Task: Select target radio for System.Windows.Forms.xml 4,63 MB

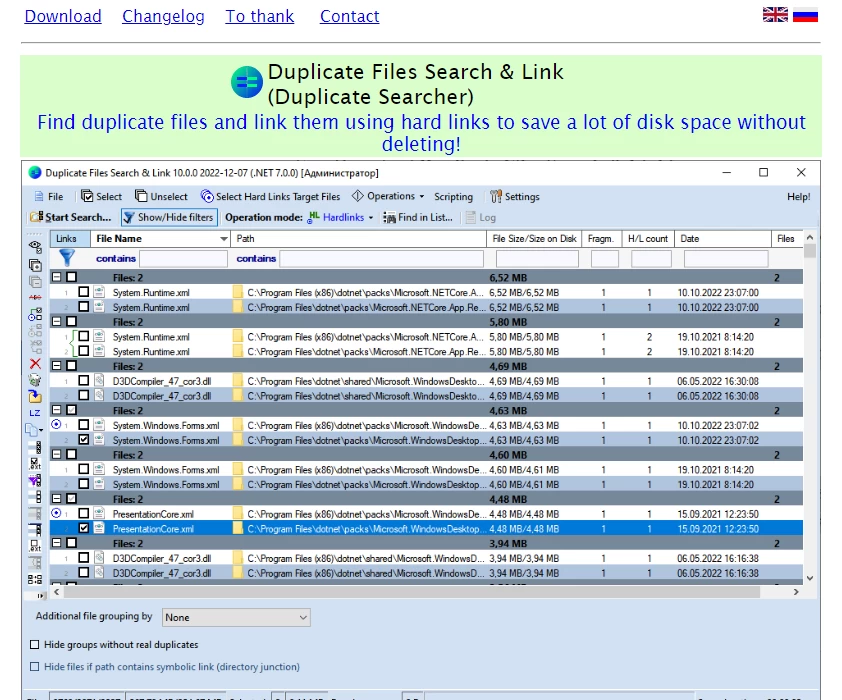Action: (56, 425)
